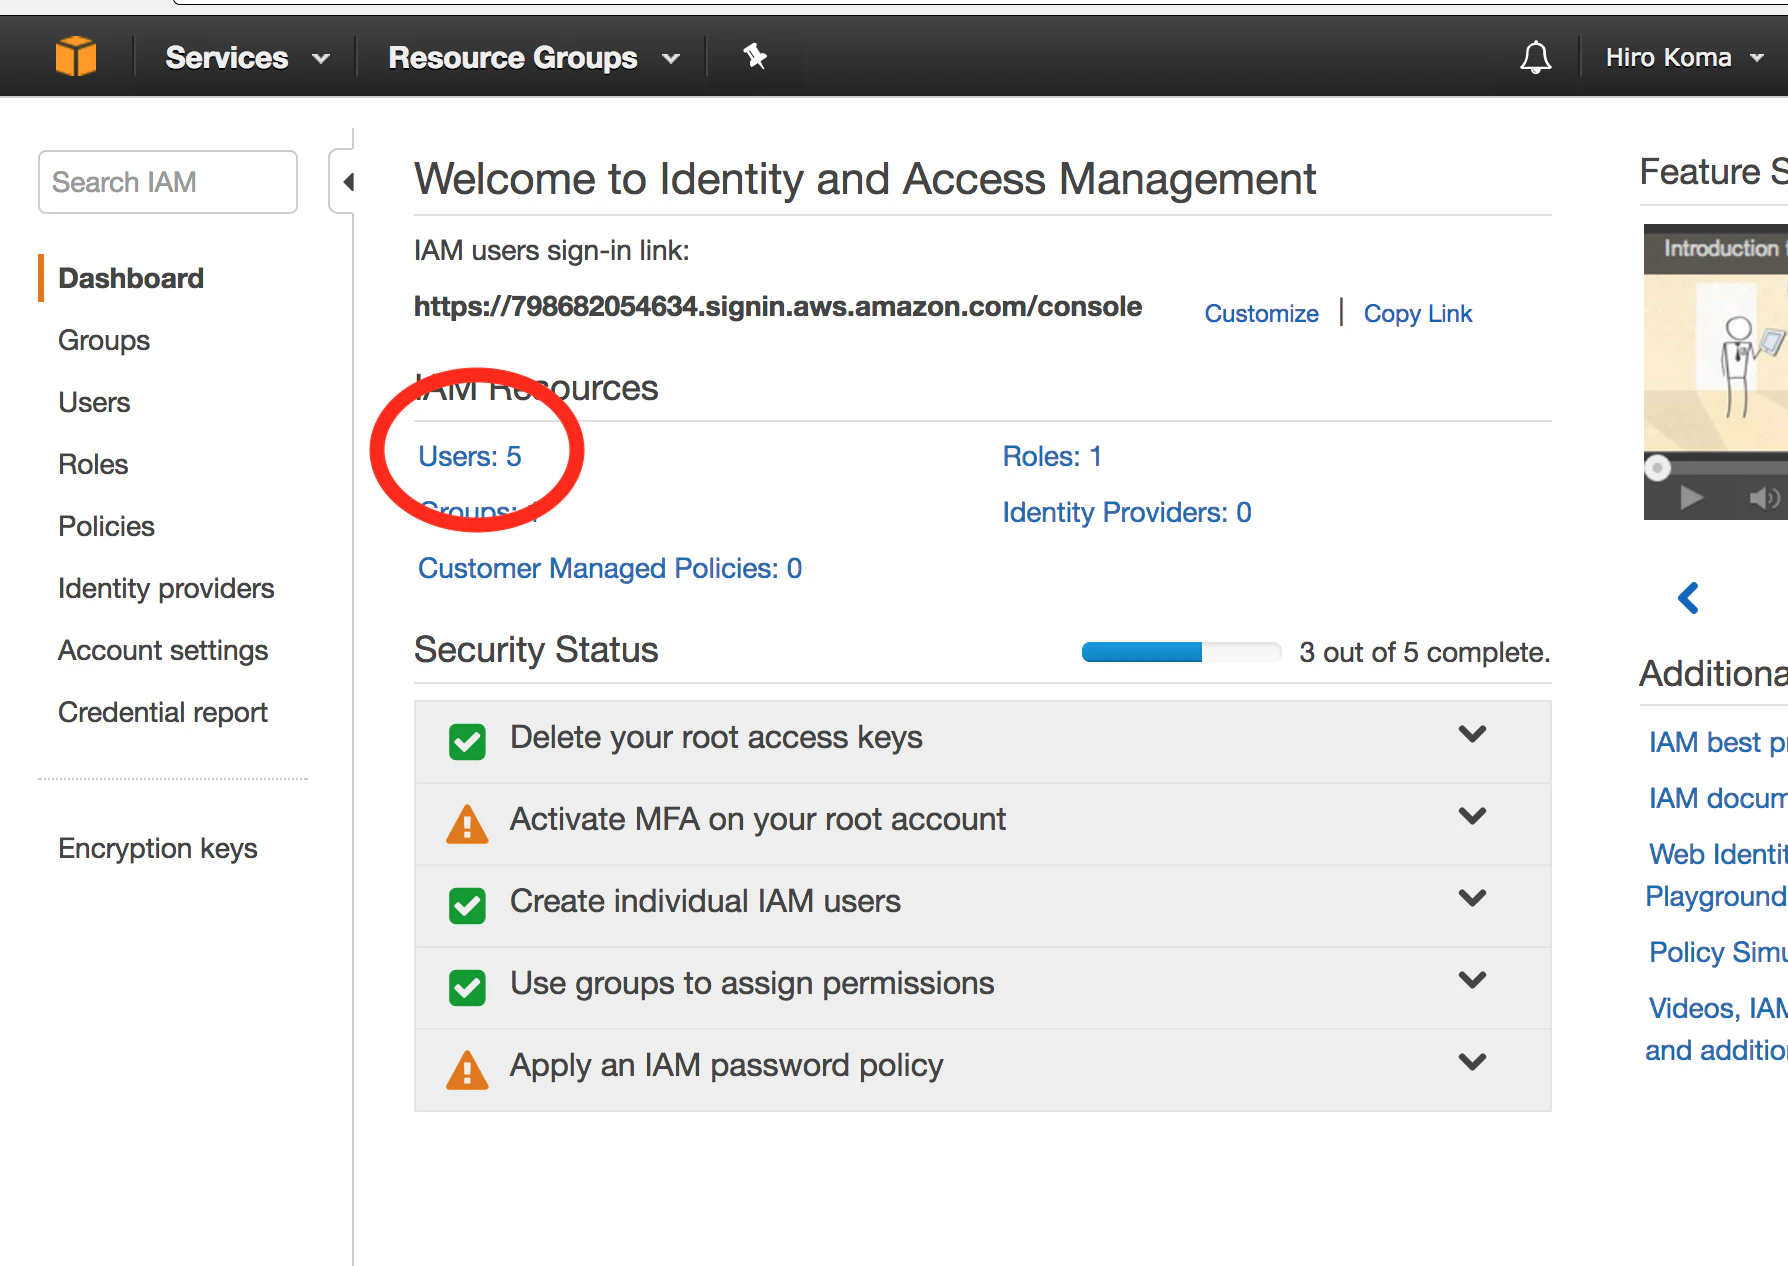Click the pin shortcut icon in the navbar

(755, 57)
